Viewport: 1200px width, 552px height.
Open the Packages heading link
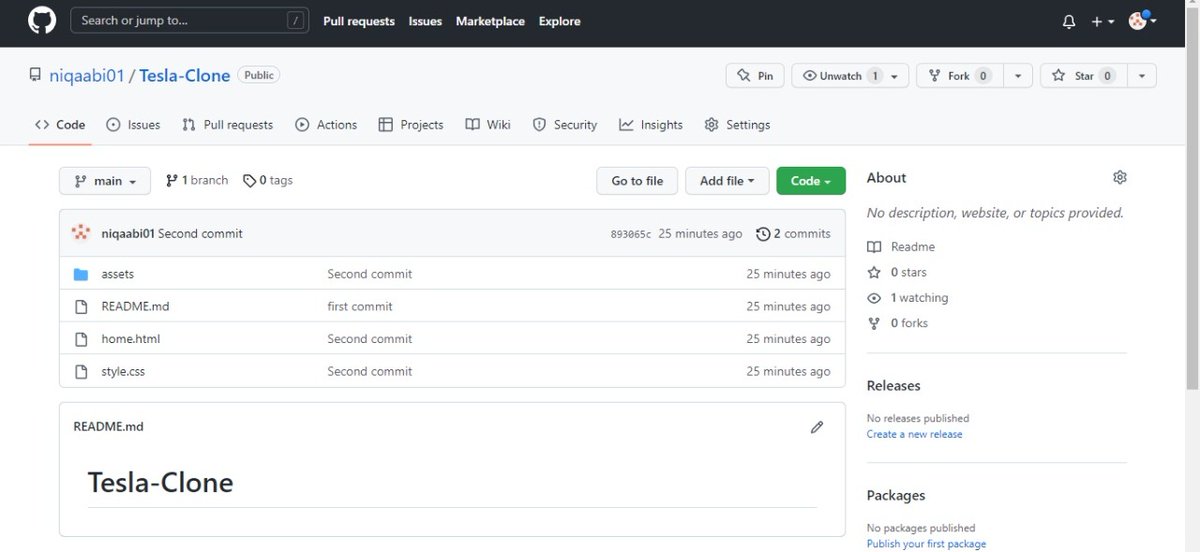tap(896, 495)
